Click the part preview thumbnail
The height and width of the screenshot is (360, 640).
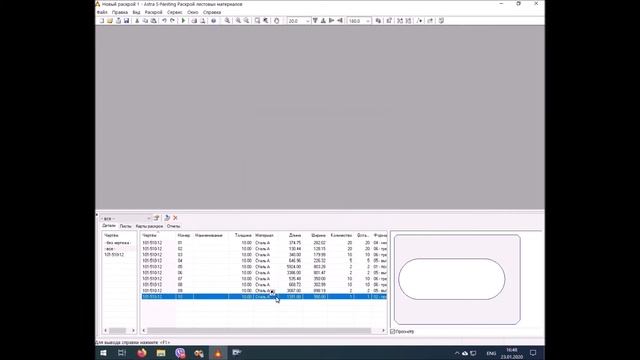tap(457, 279)
